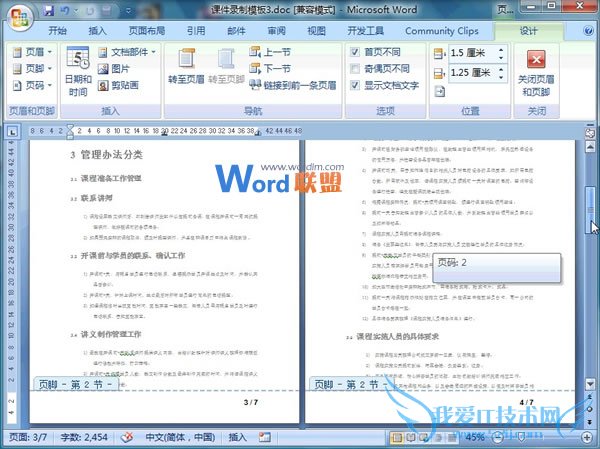Switch to Outline view
The width and height of the screenshot is (600, 449).
[x=438, y=437]
